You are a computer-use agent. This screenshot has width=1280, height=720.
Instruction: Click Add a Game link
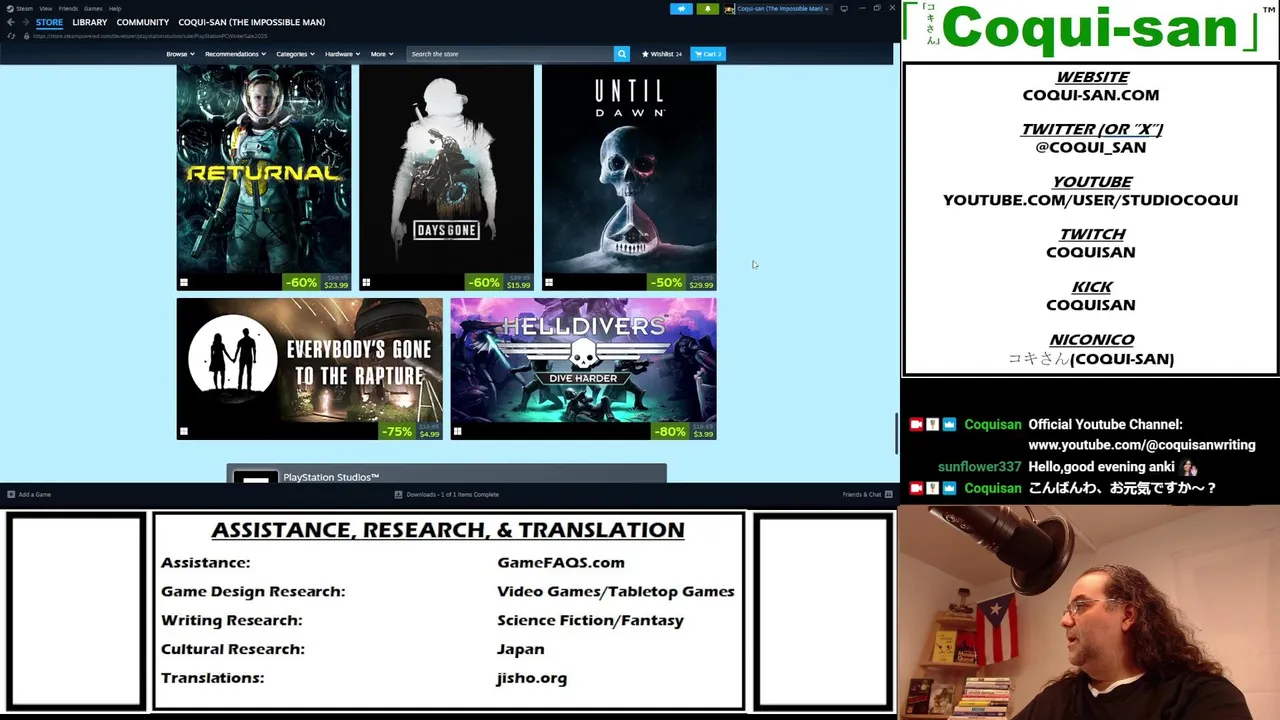point(28,494)
